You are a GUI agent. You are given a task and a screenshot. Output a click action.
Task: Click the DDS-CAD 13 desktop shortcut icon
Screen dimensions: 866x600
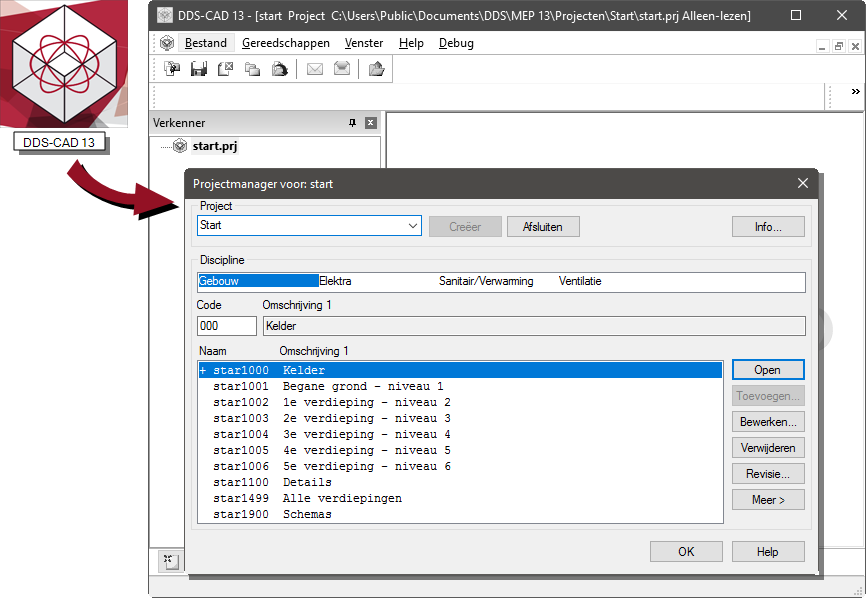point(64,64)
